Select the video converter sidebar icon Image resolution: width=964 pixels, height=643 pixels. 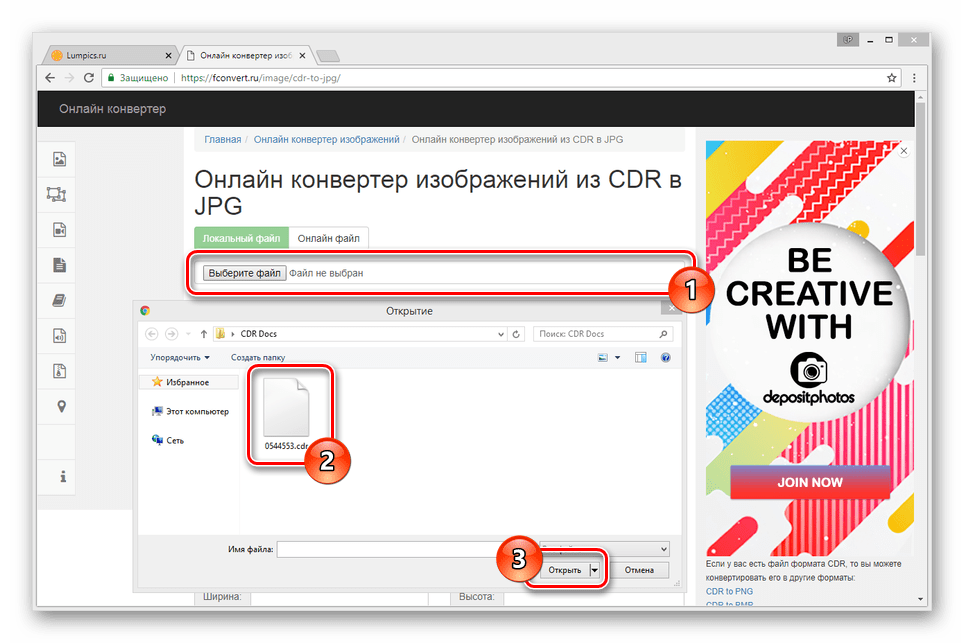pos(59,230)
